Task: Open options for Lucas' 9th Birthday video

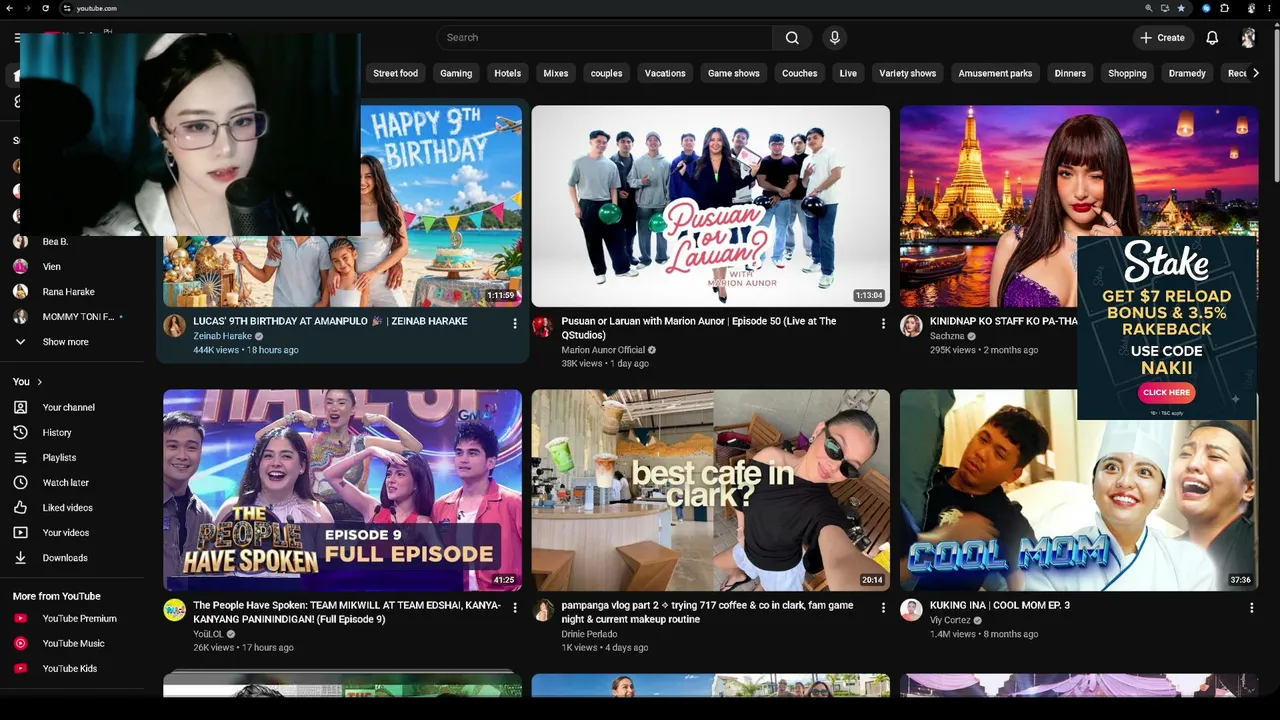Action: click(515, 323)
